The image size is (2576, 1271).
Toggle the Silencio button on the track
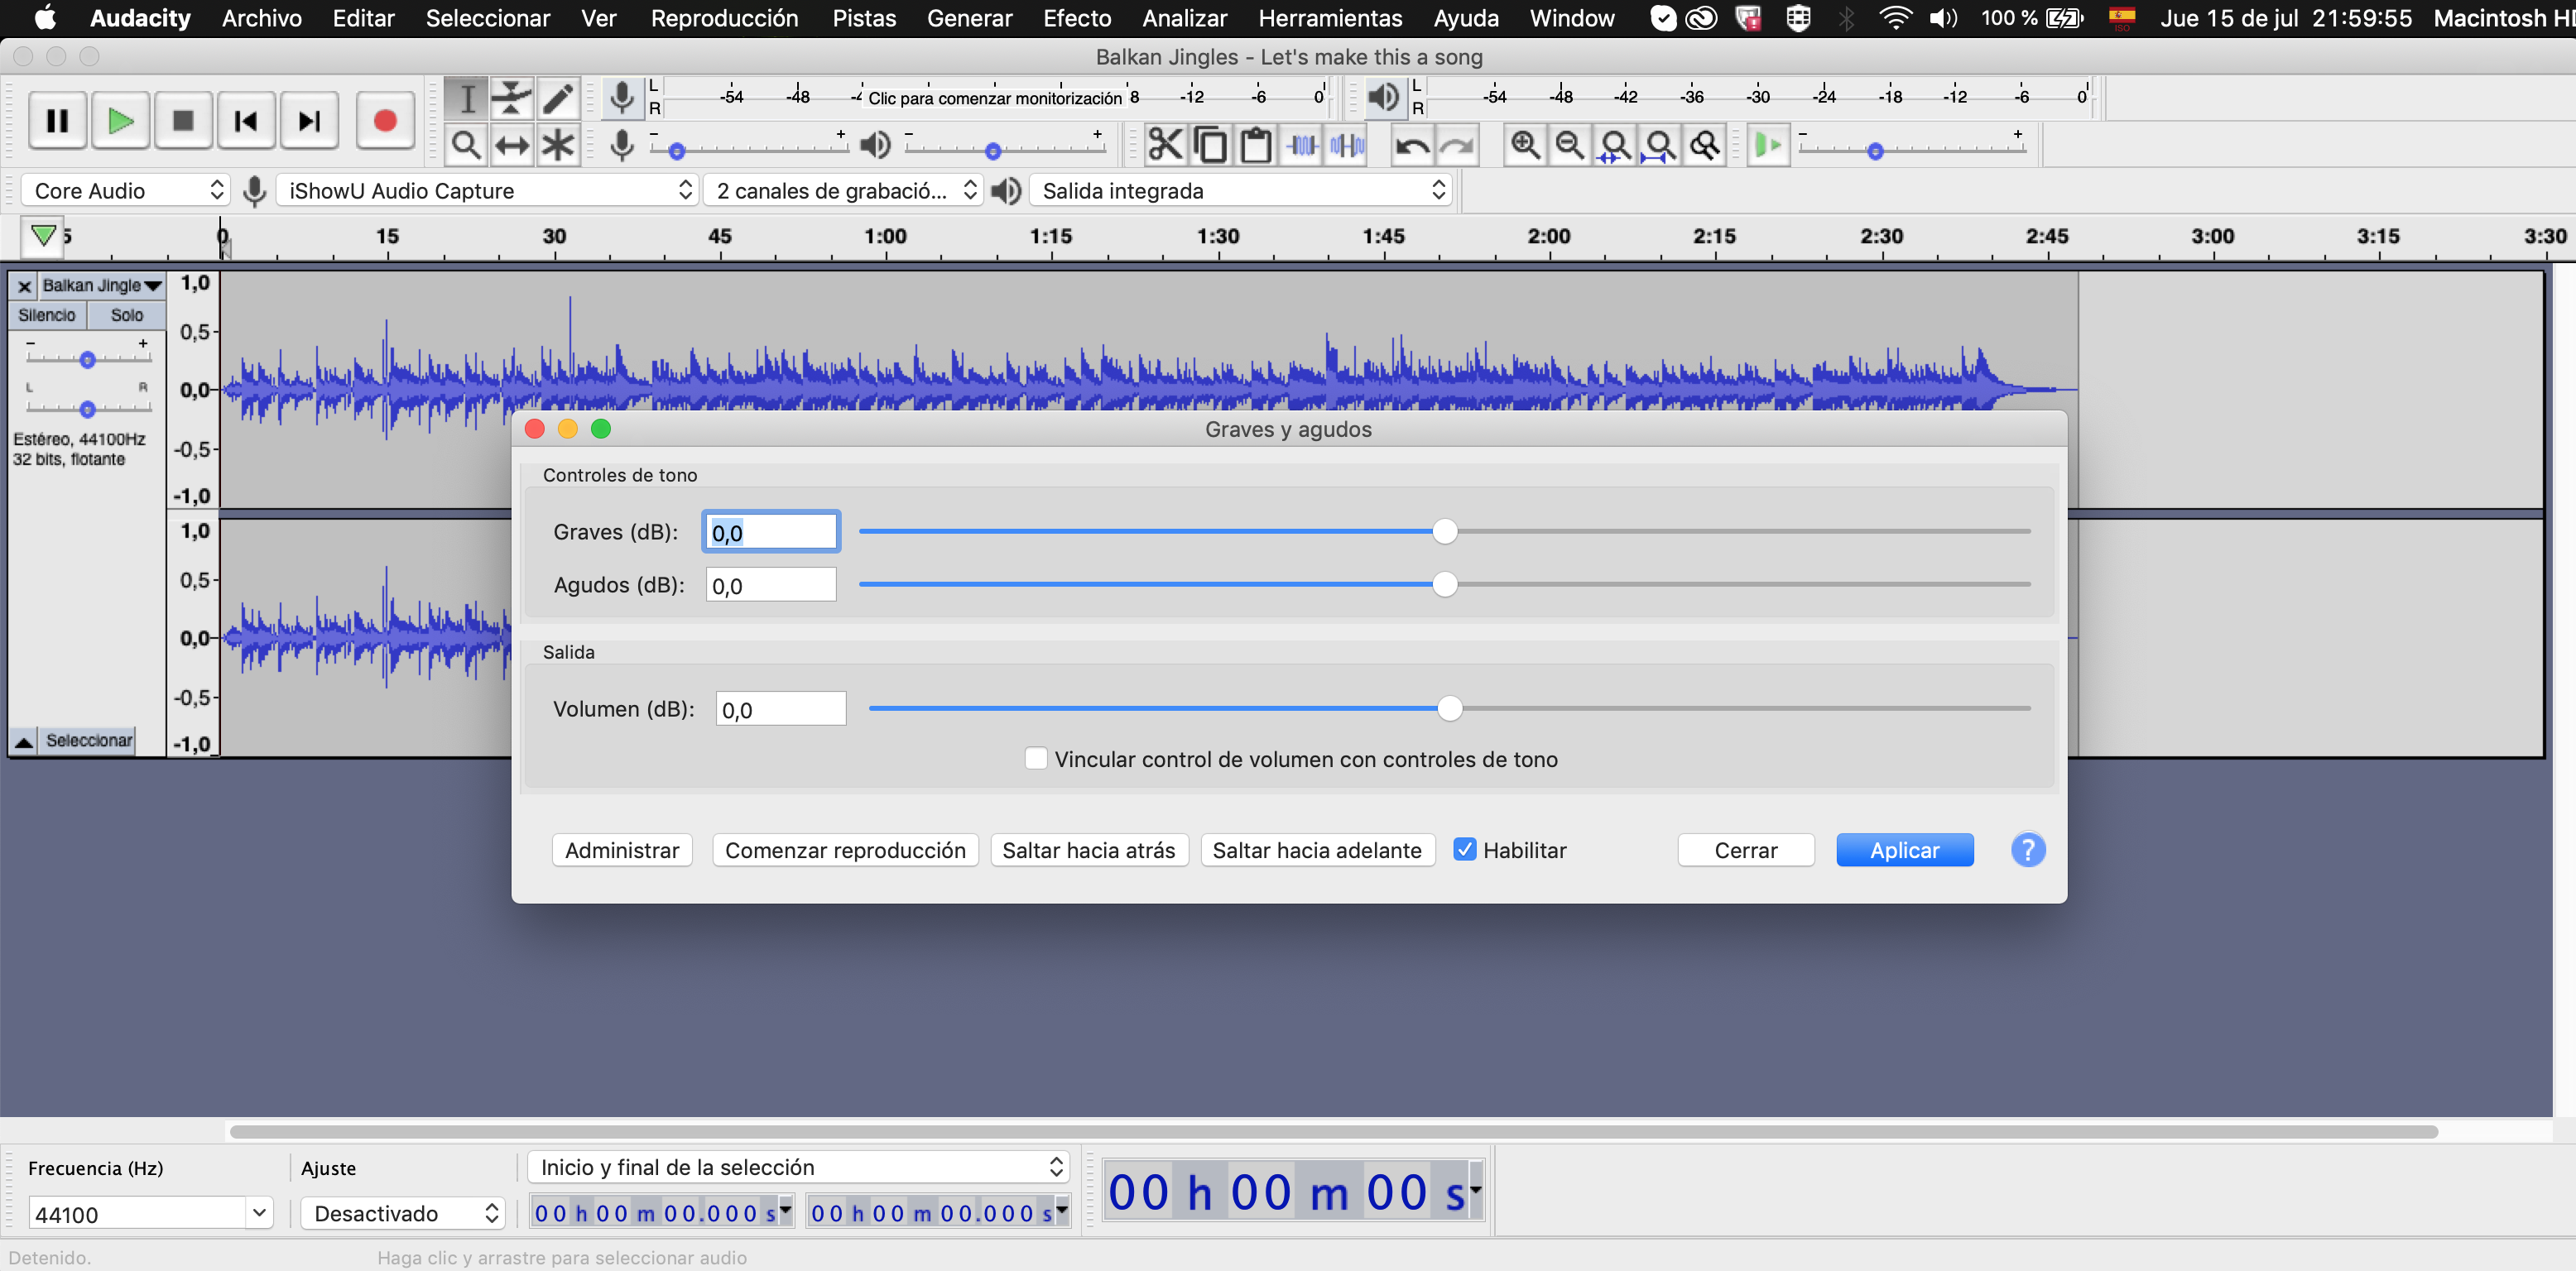47,315
